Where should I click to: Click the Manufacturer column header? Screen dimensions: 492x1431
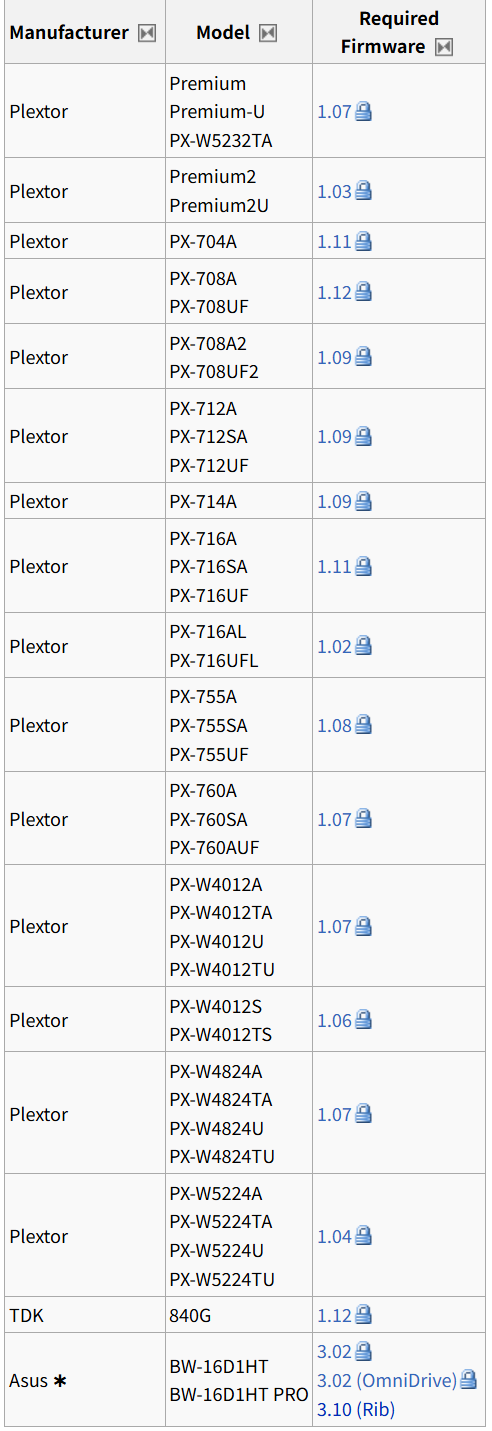click(69, 33)
